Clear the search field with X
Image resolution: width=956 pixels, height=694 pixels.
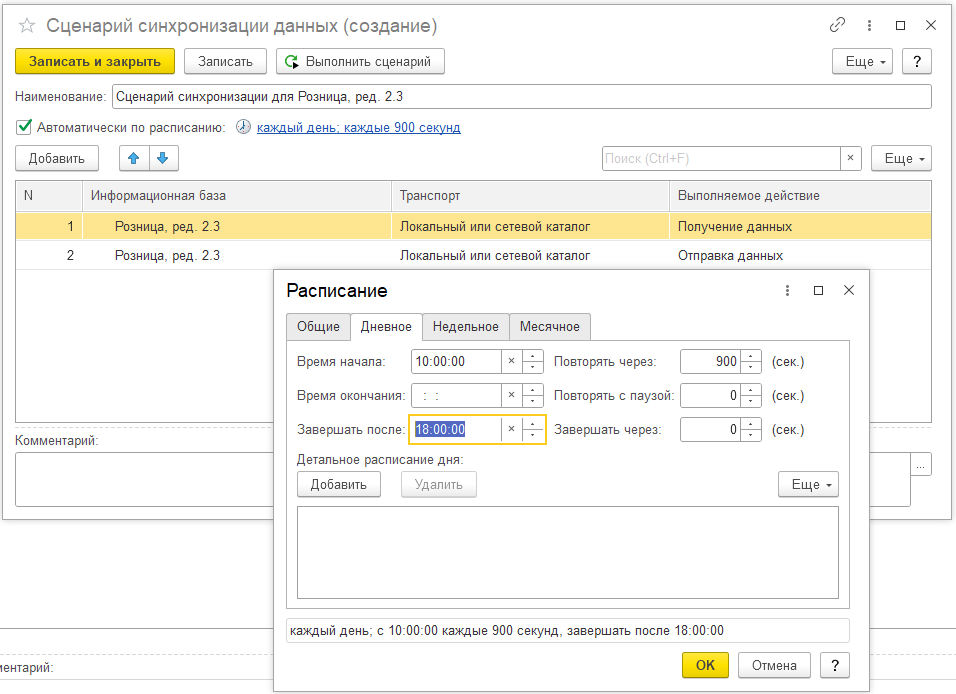(850, 158)
